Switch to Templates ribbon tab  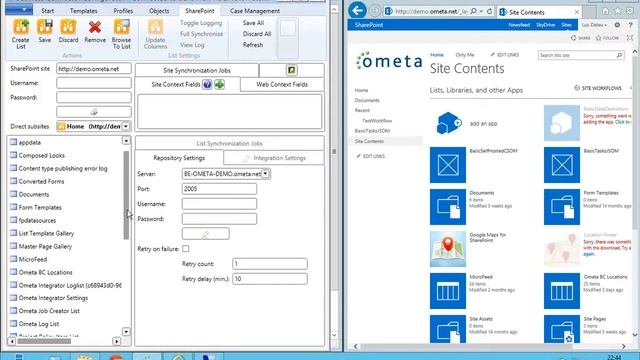coord(83,11)
